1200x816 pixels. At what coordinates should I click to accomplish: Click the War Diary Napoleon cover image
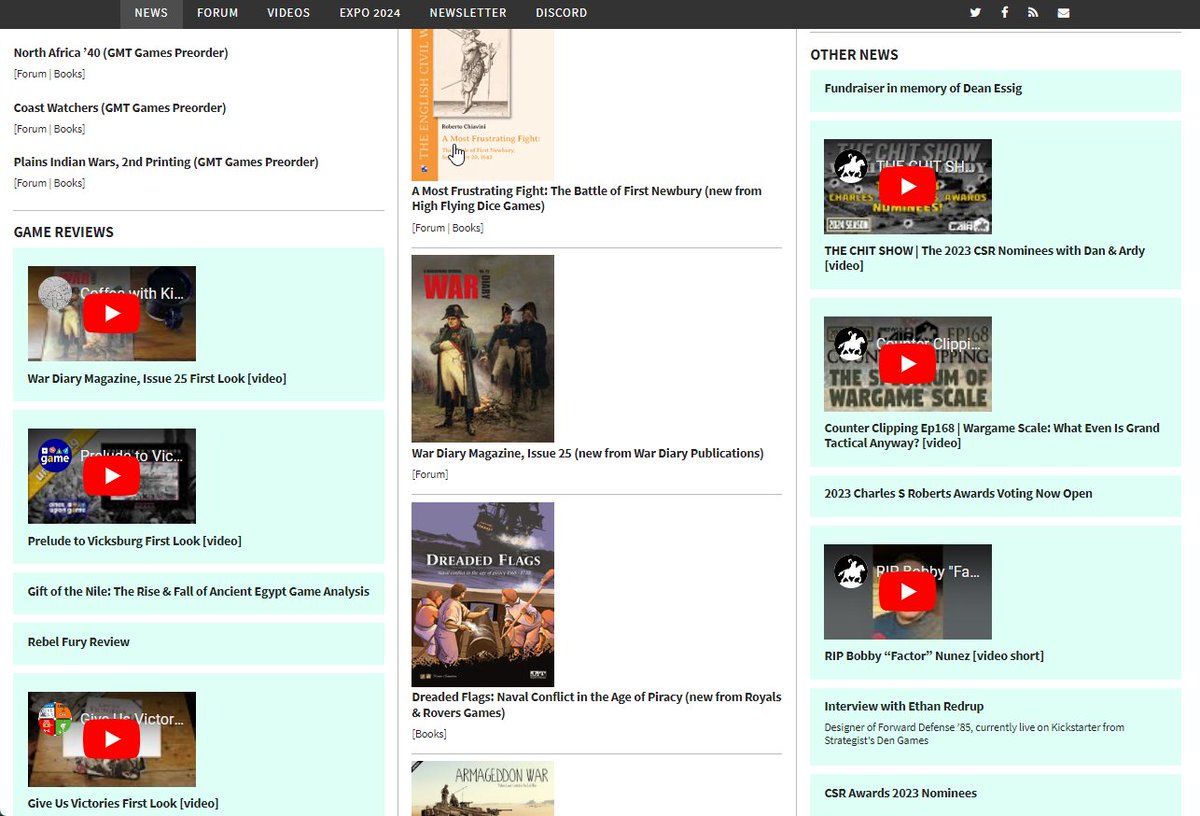[x=482, y=347]
